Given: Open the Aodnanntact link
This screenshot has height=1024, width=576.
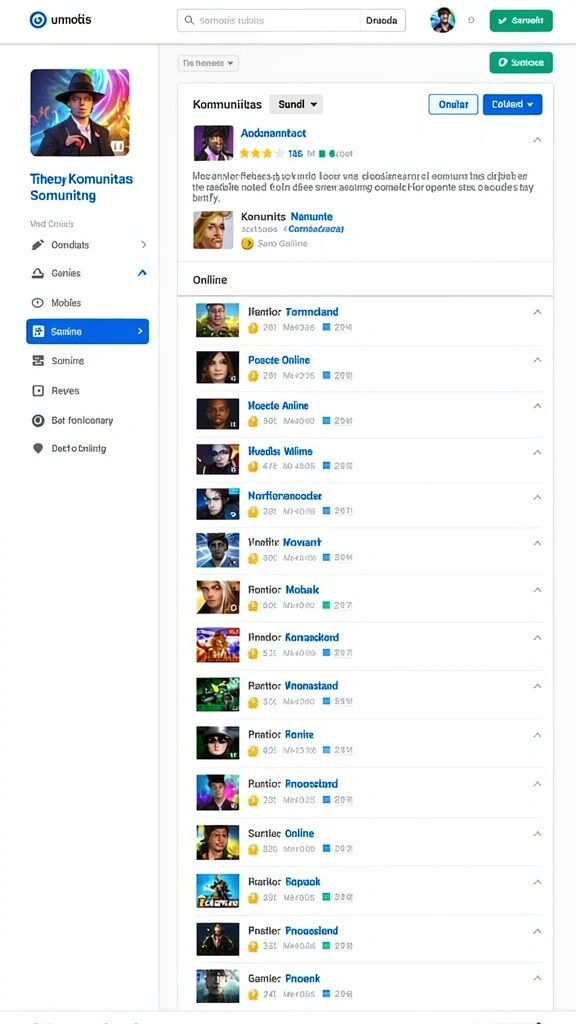Looking at the screenshot, I should pyautogui.click(x=273, y=133).
